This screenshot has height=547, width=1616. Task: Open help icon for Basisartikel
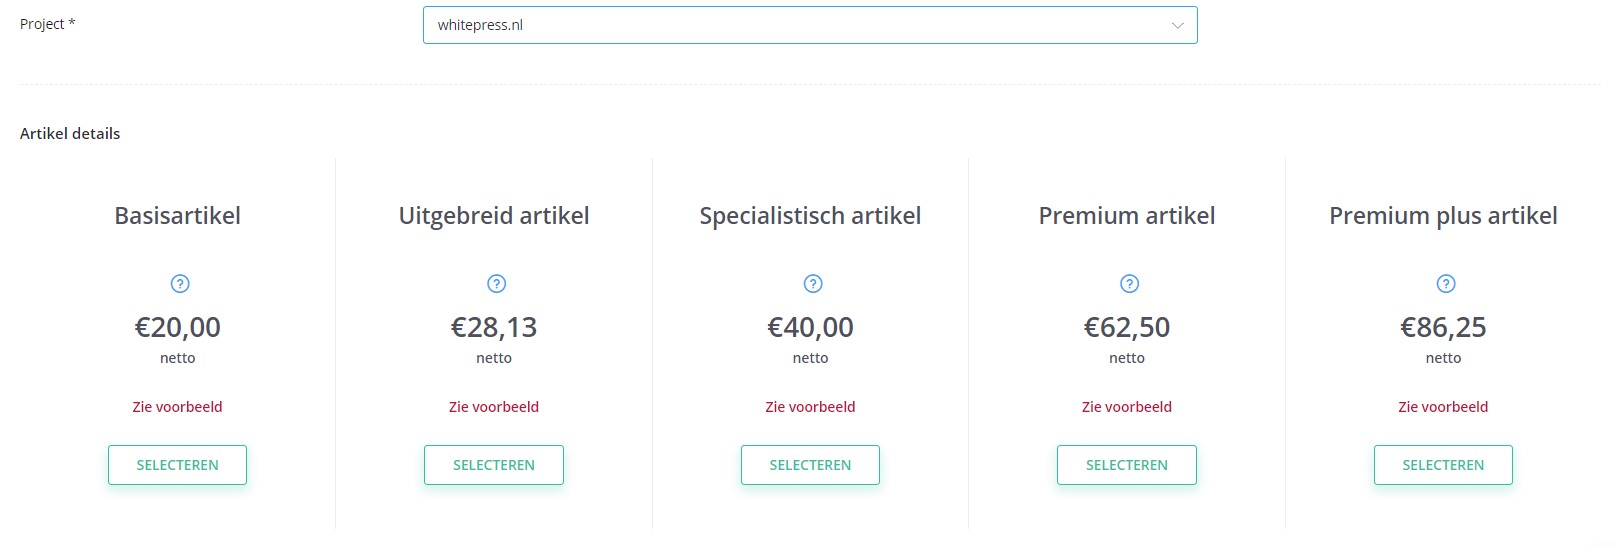tap(180, 284)
